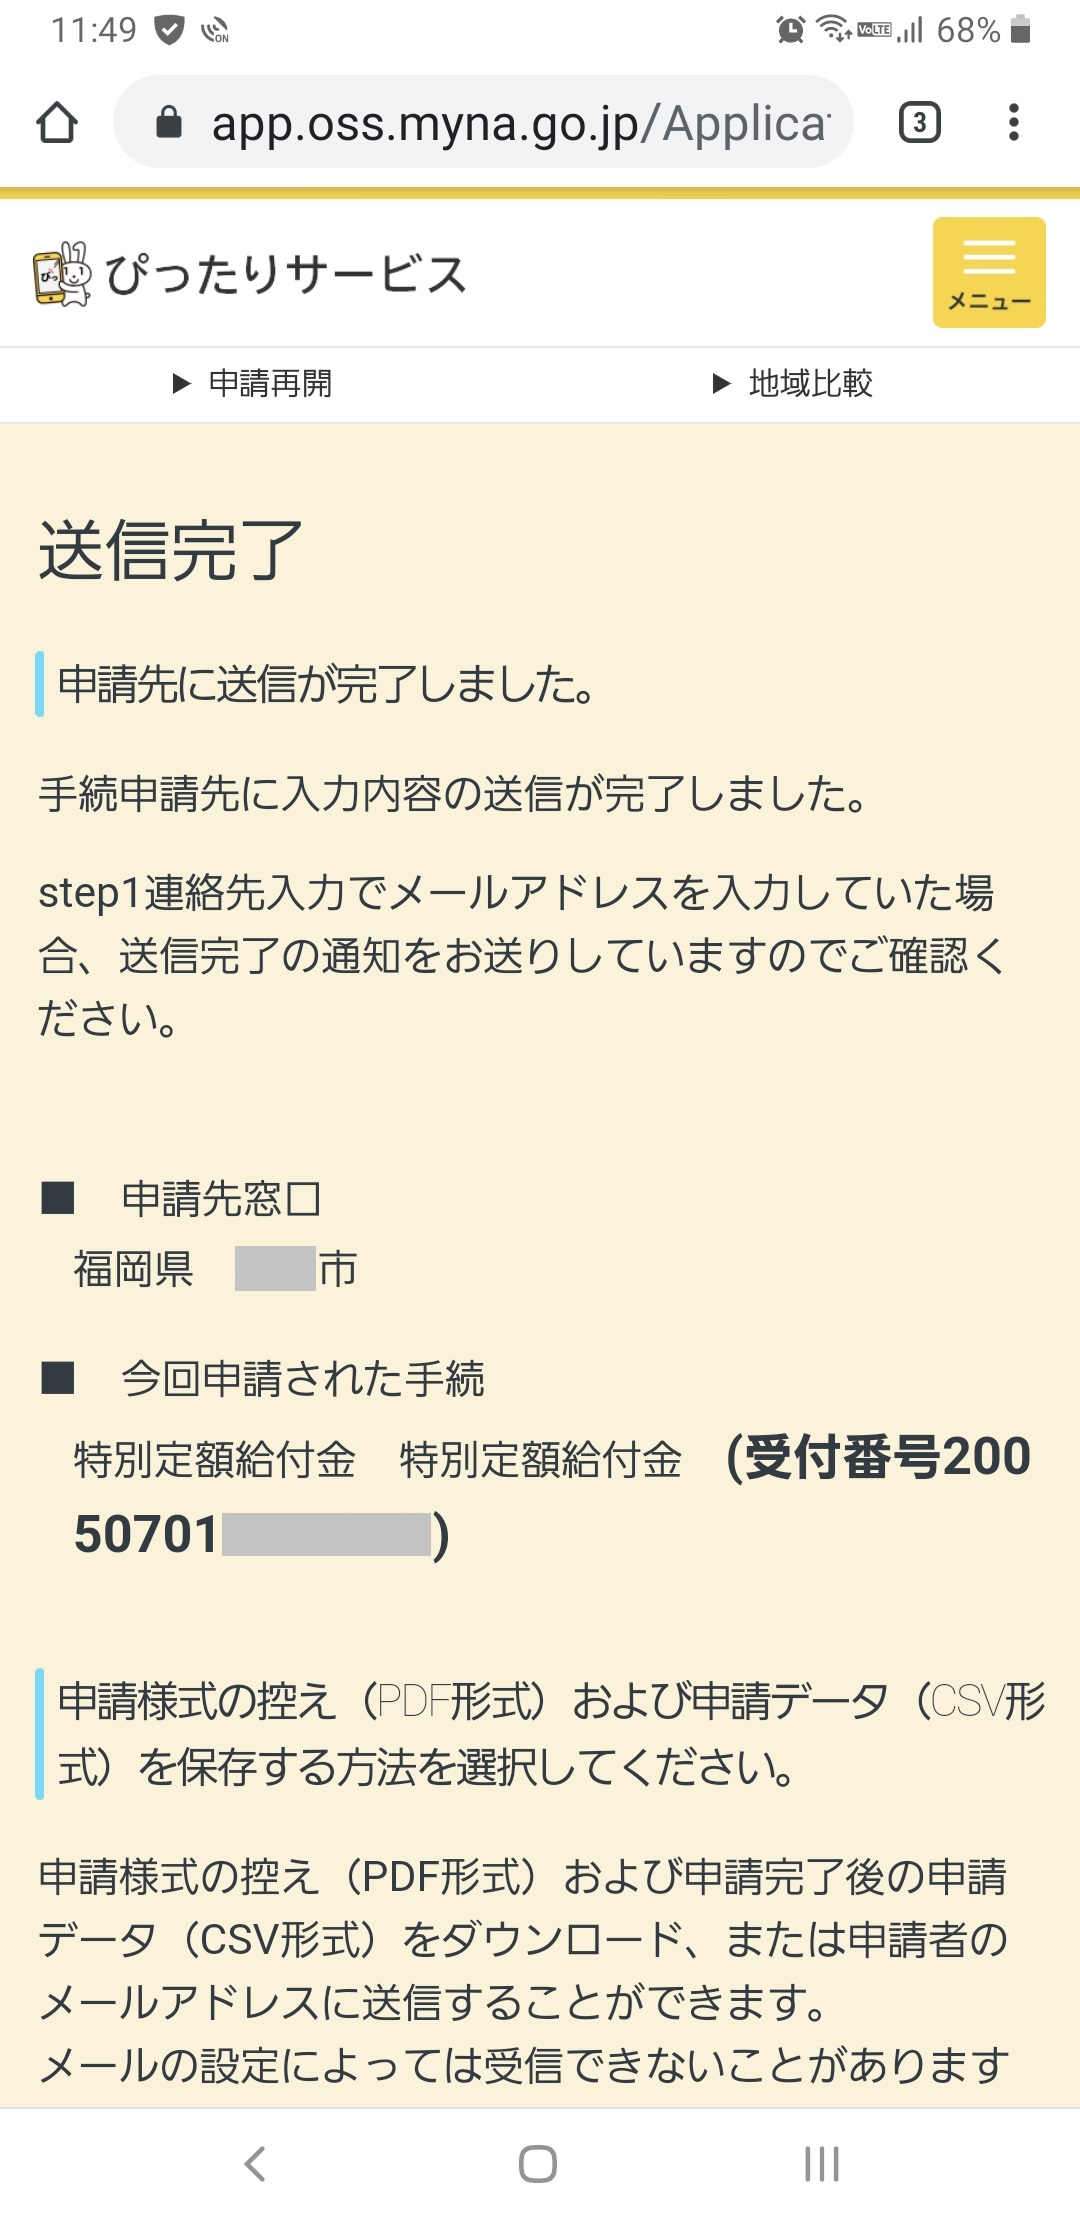This screenshot has height=2220, width=1080.
Task: Tap the ぴったりサービス rabbit logo
Action: click(x=62, y=274)
